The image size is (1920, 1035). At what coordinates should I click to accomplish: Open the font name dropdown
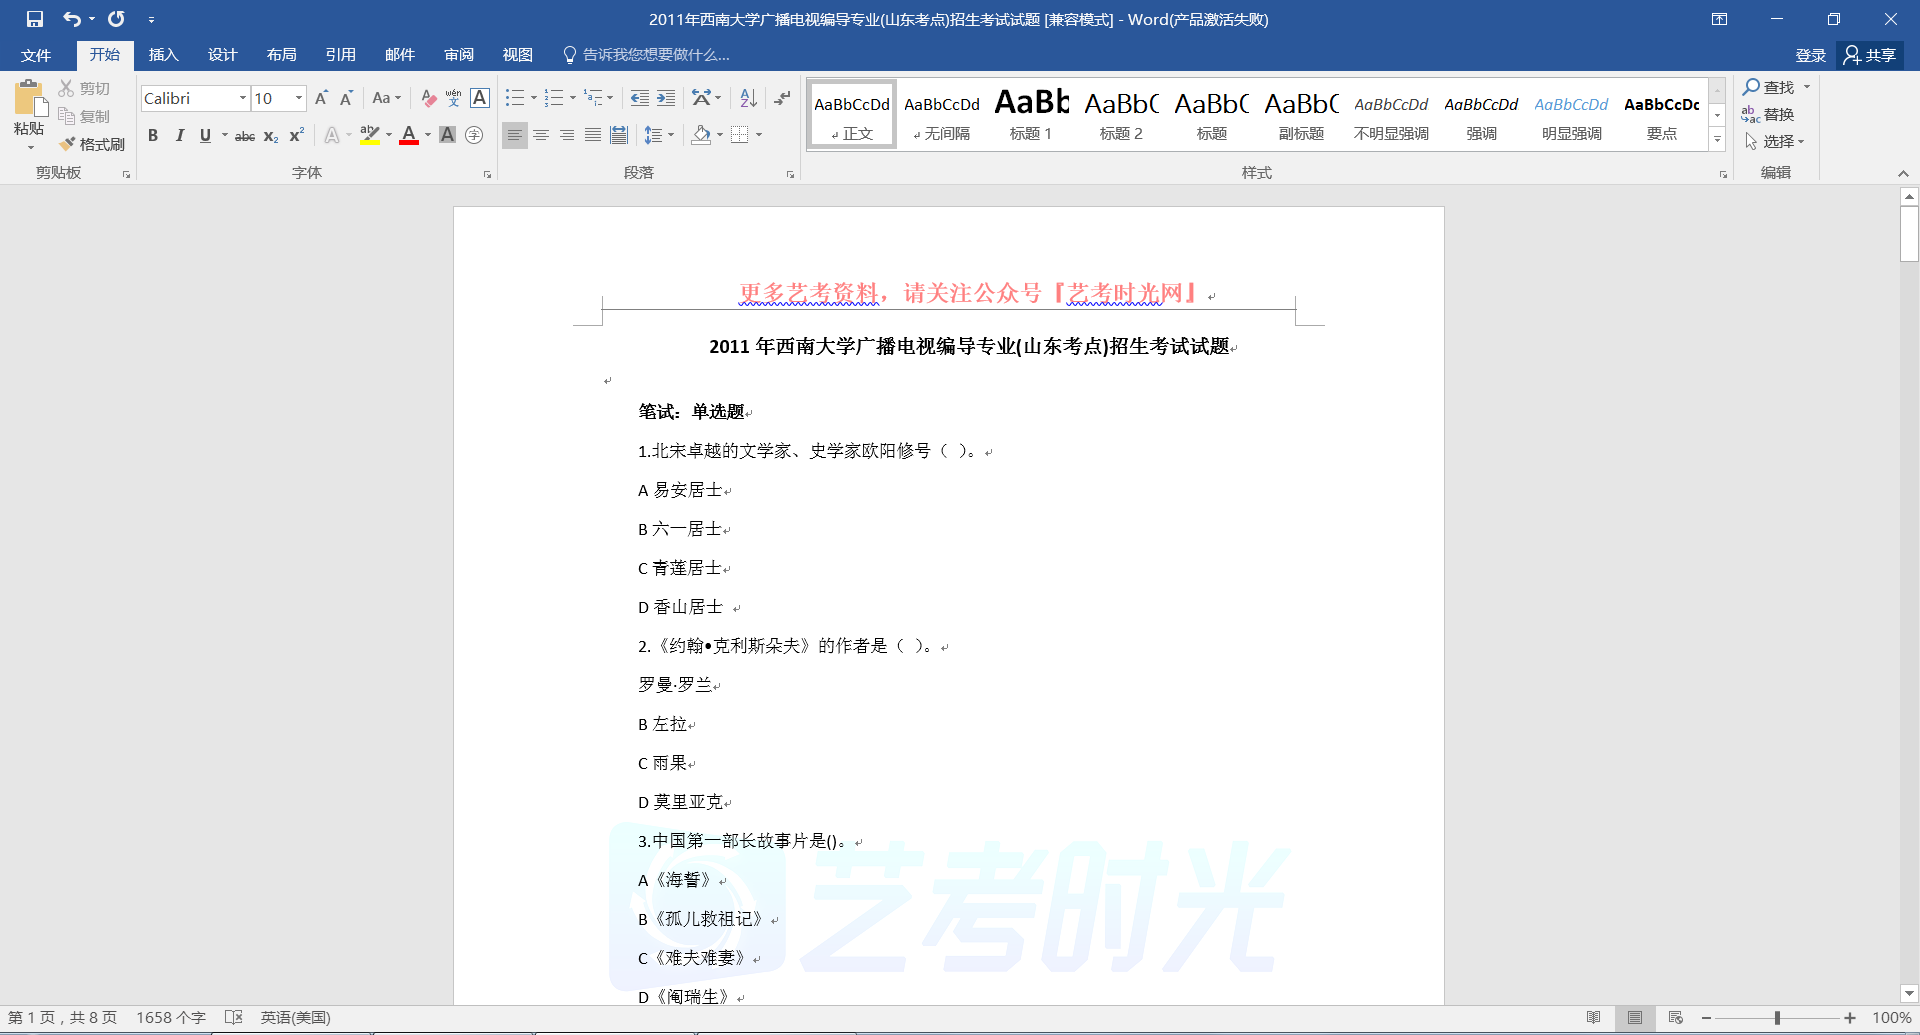coord(242,98)
